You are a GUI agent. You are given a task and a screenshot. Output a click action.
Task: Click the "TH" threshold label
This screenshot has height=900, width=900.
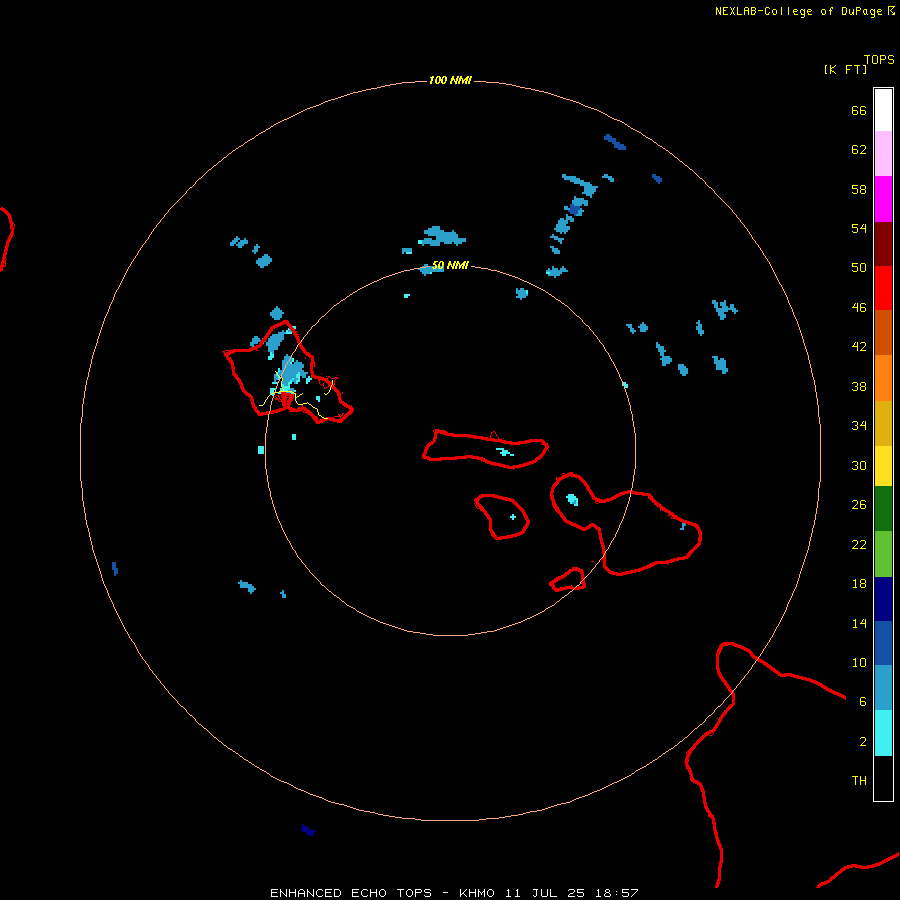tap(859, 781)
